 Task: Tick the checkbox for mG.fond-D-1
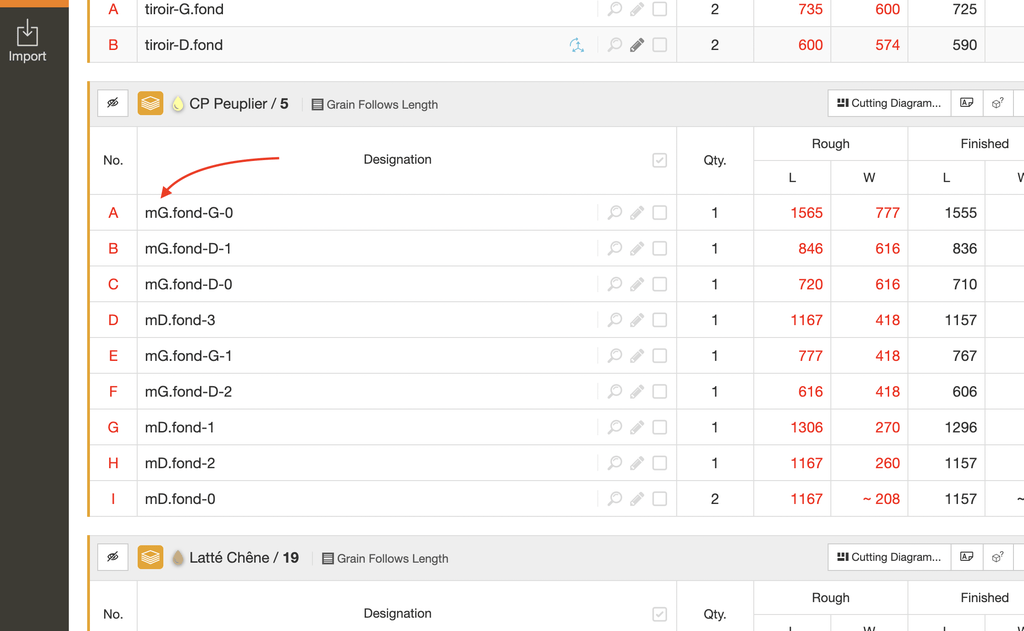pyautogui.click(x=660, y=248)
